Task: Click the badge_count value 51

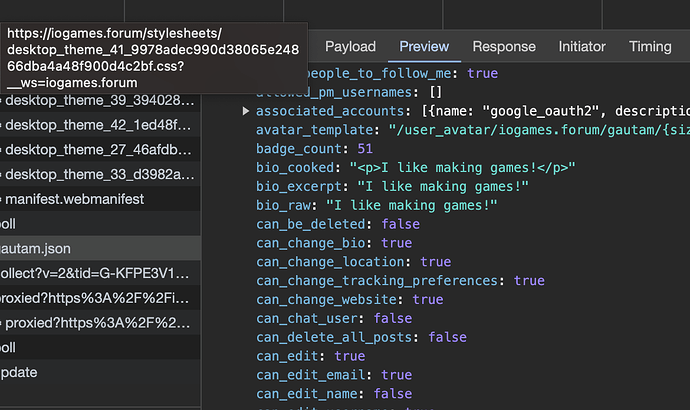Action: 365,149
